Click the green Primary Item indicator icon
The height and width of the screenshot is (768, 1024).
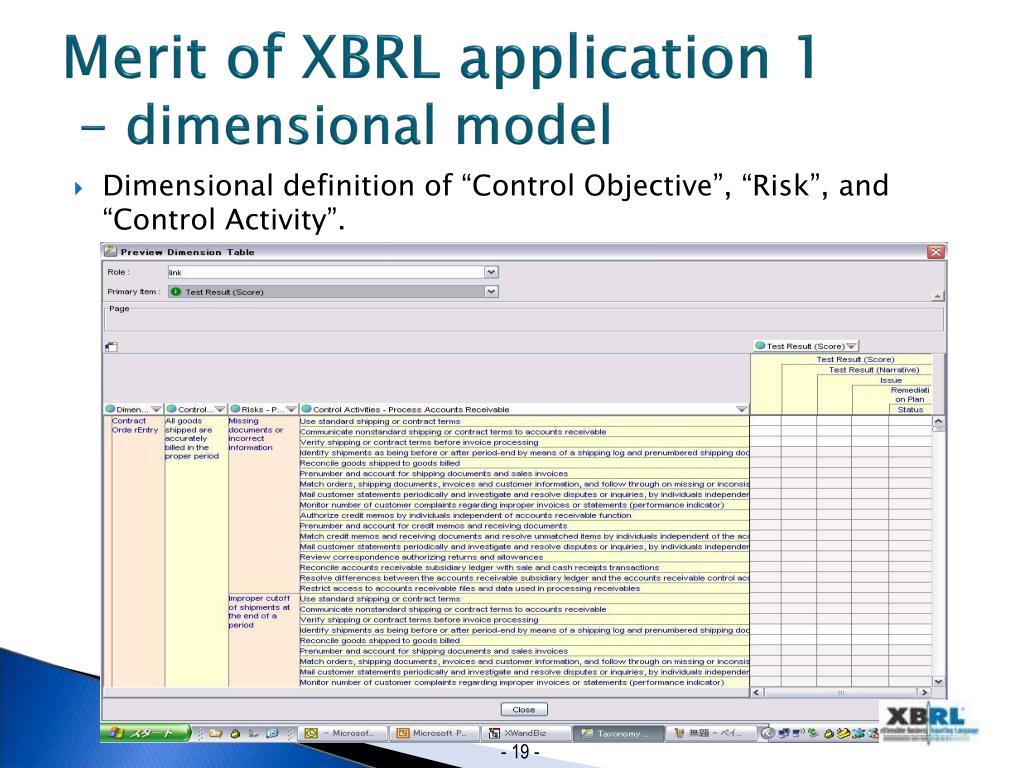(175, 291)
